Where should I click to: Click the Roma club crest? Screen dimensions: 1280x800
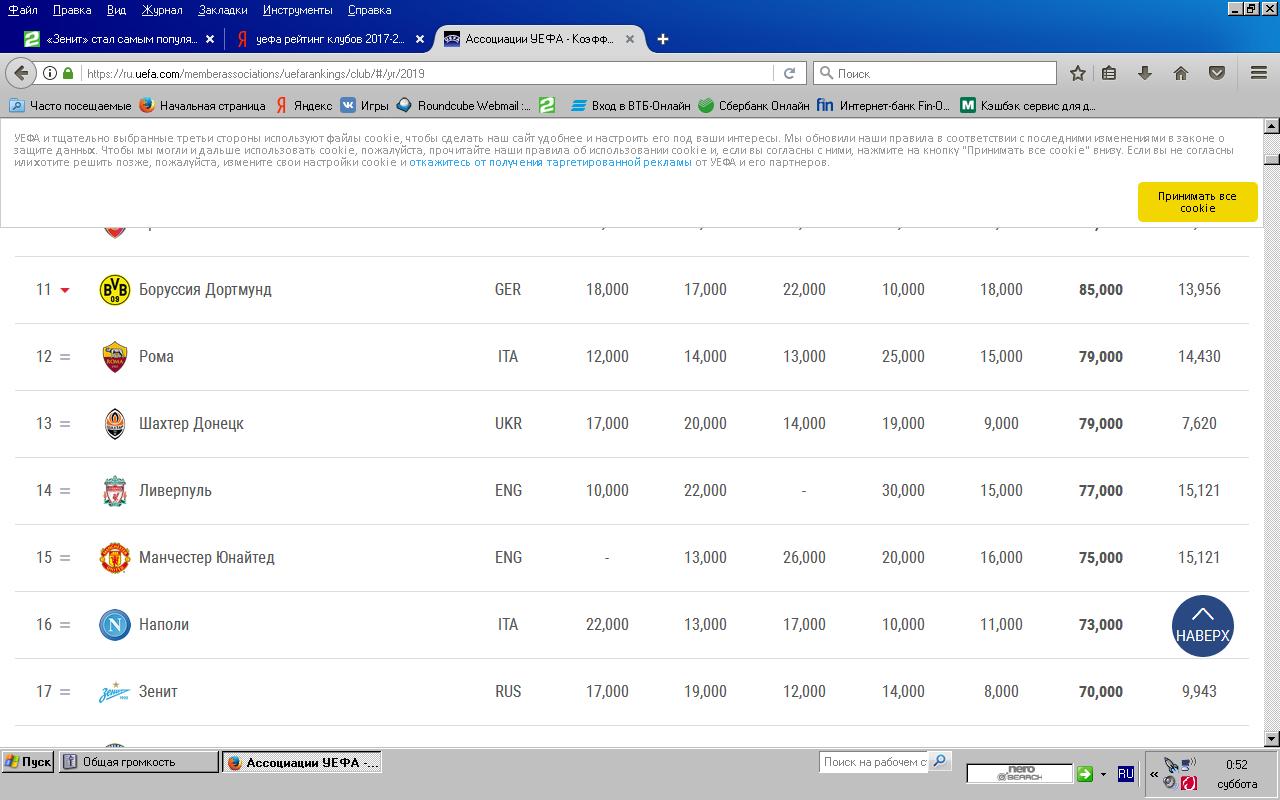[x=115, y=357]
